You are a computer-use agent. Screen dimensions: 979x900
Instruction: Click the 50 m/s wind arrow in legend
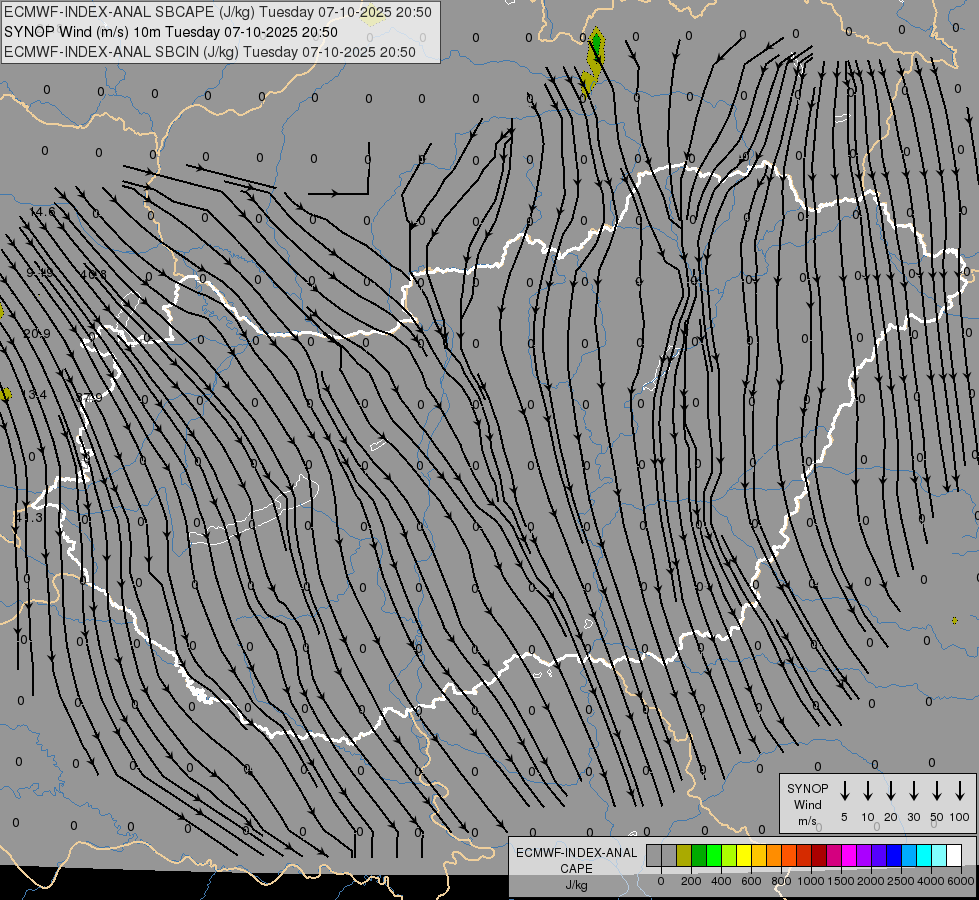[937, 791]
